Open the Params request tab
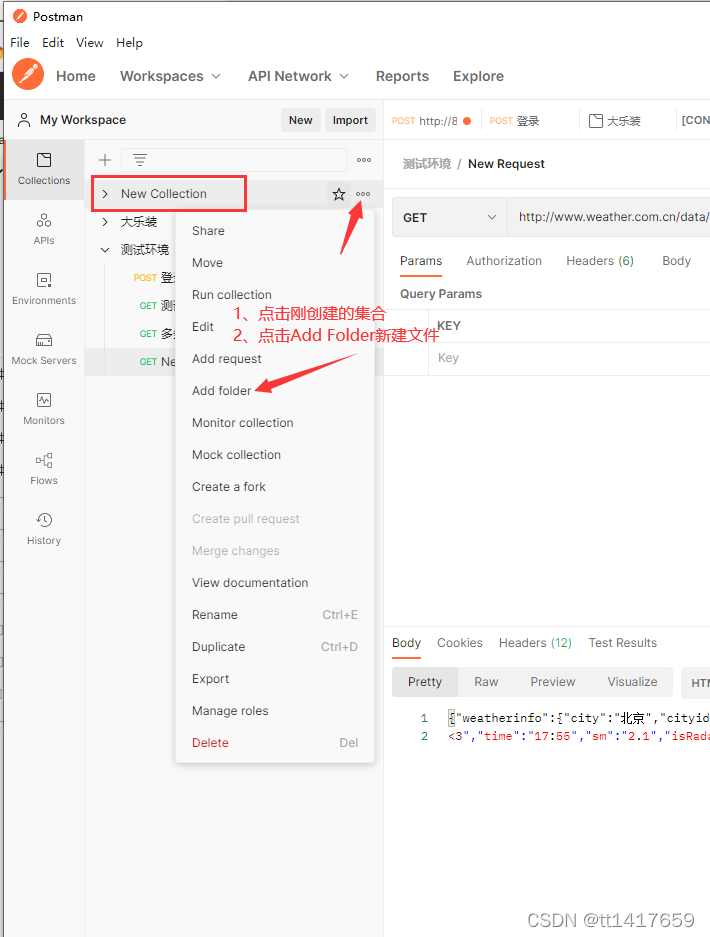This screenshot has width=710, height=937. click(x=421, y=261)
